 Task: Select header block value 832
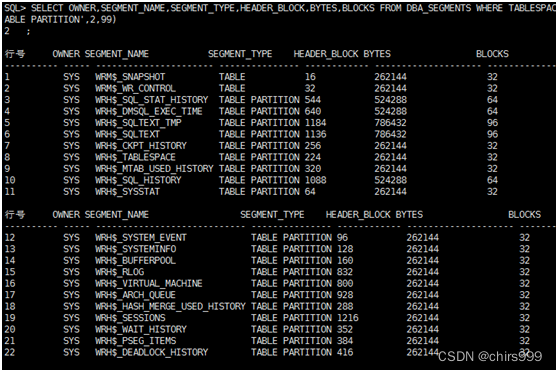[345, 272]
